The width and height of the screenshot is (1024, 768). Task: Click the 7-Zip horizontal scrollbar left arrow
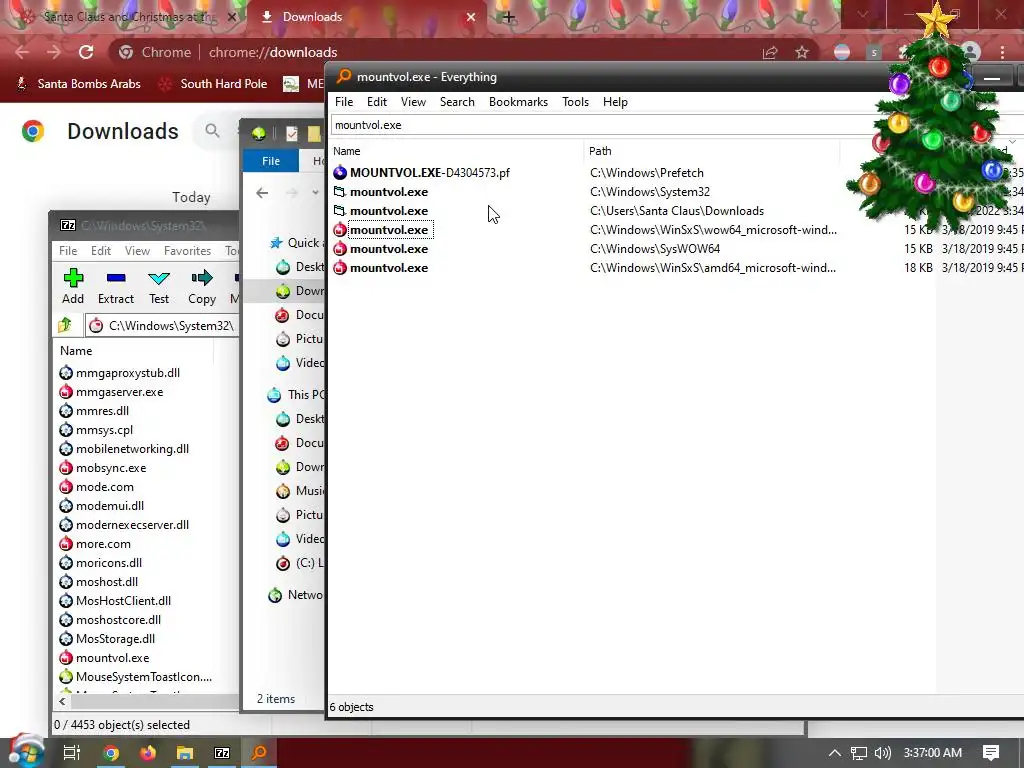click(62, 702)
